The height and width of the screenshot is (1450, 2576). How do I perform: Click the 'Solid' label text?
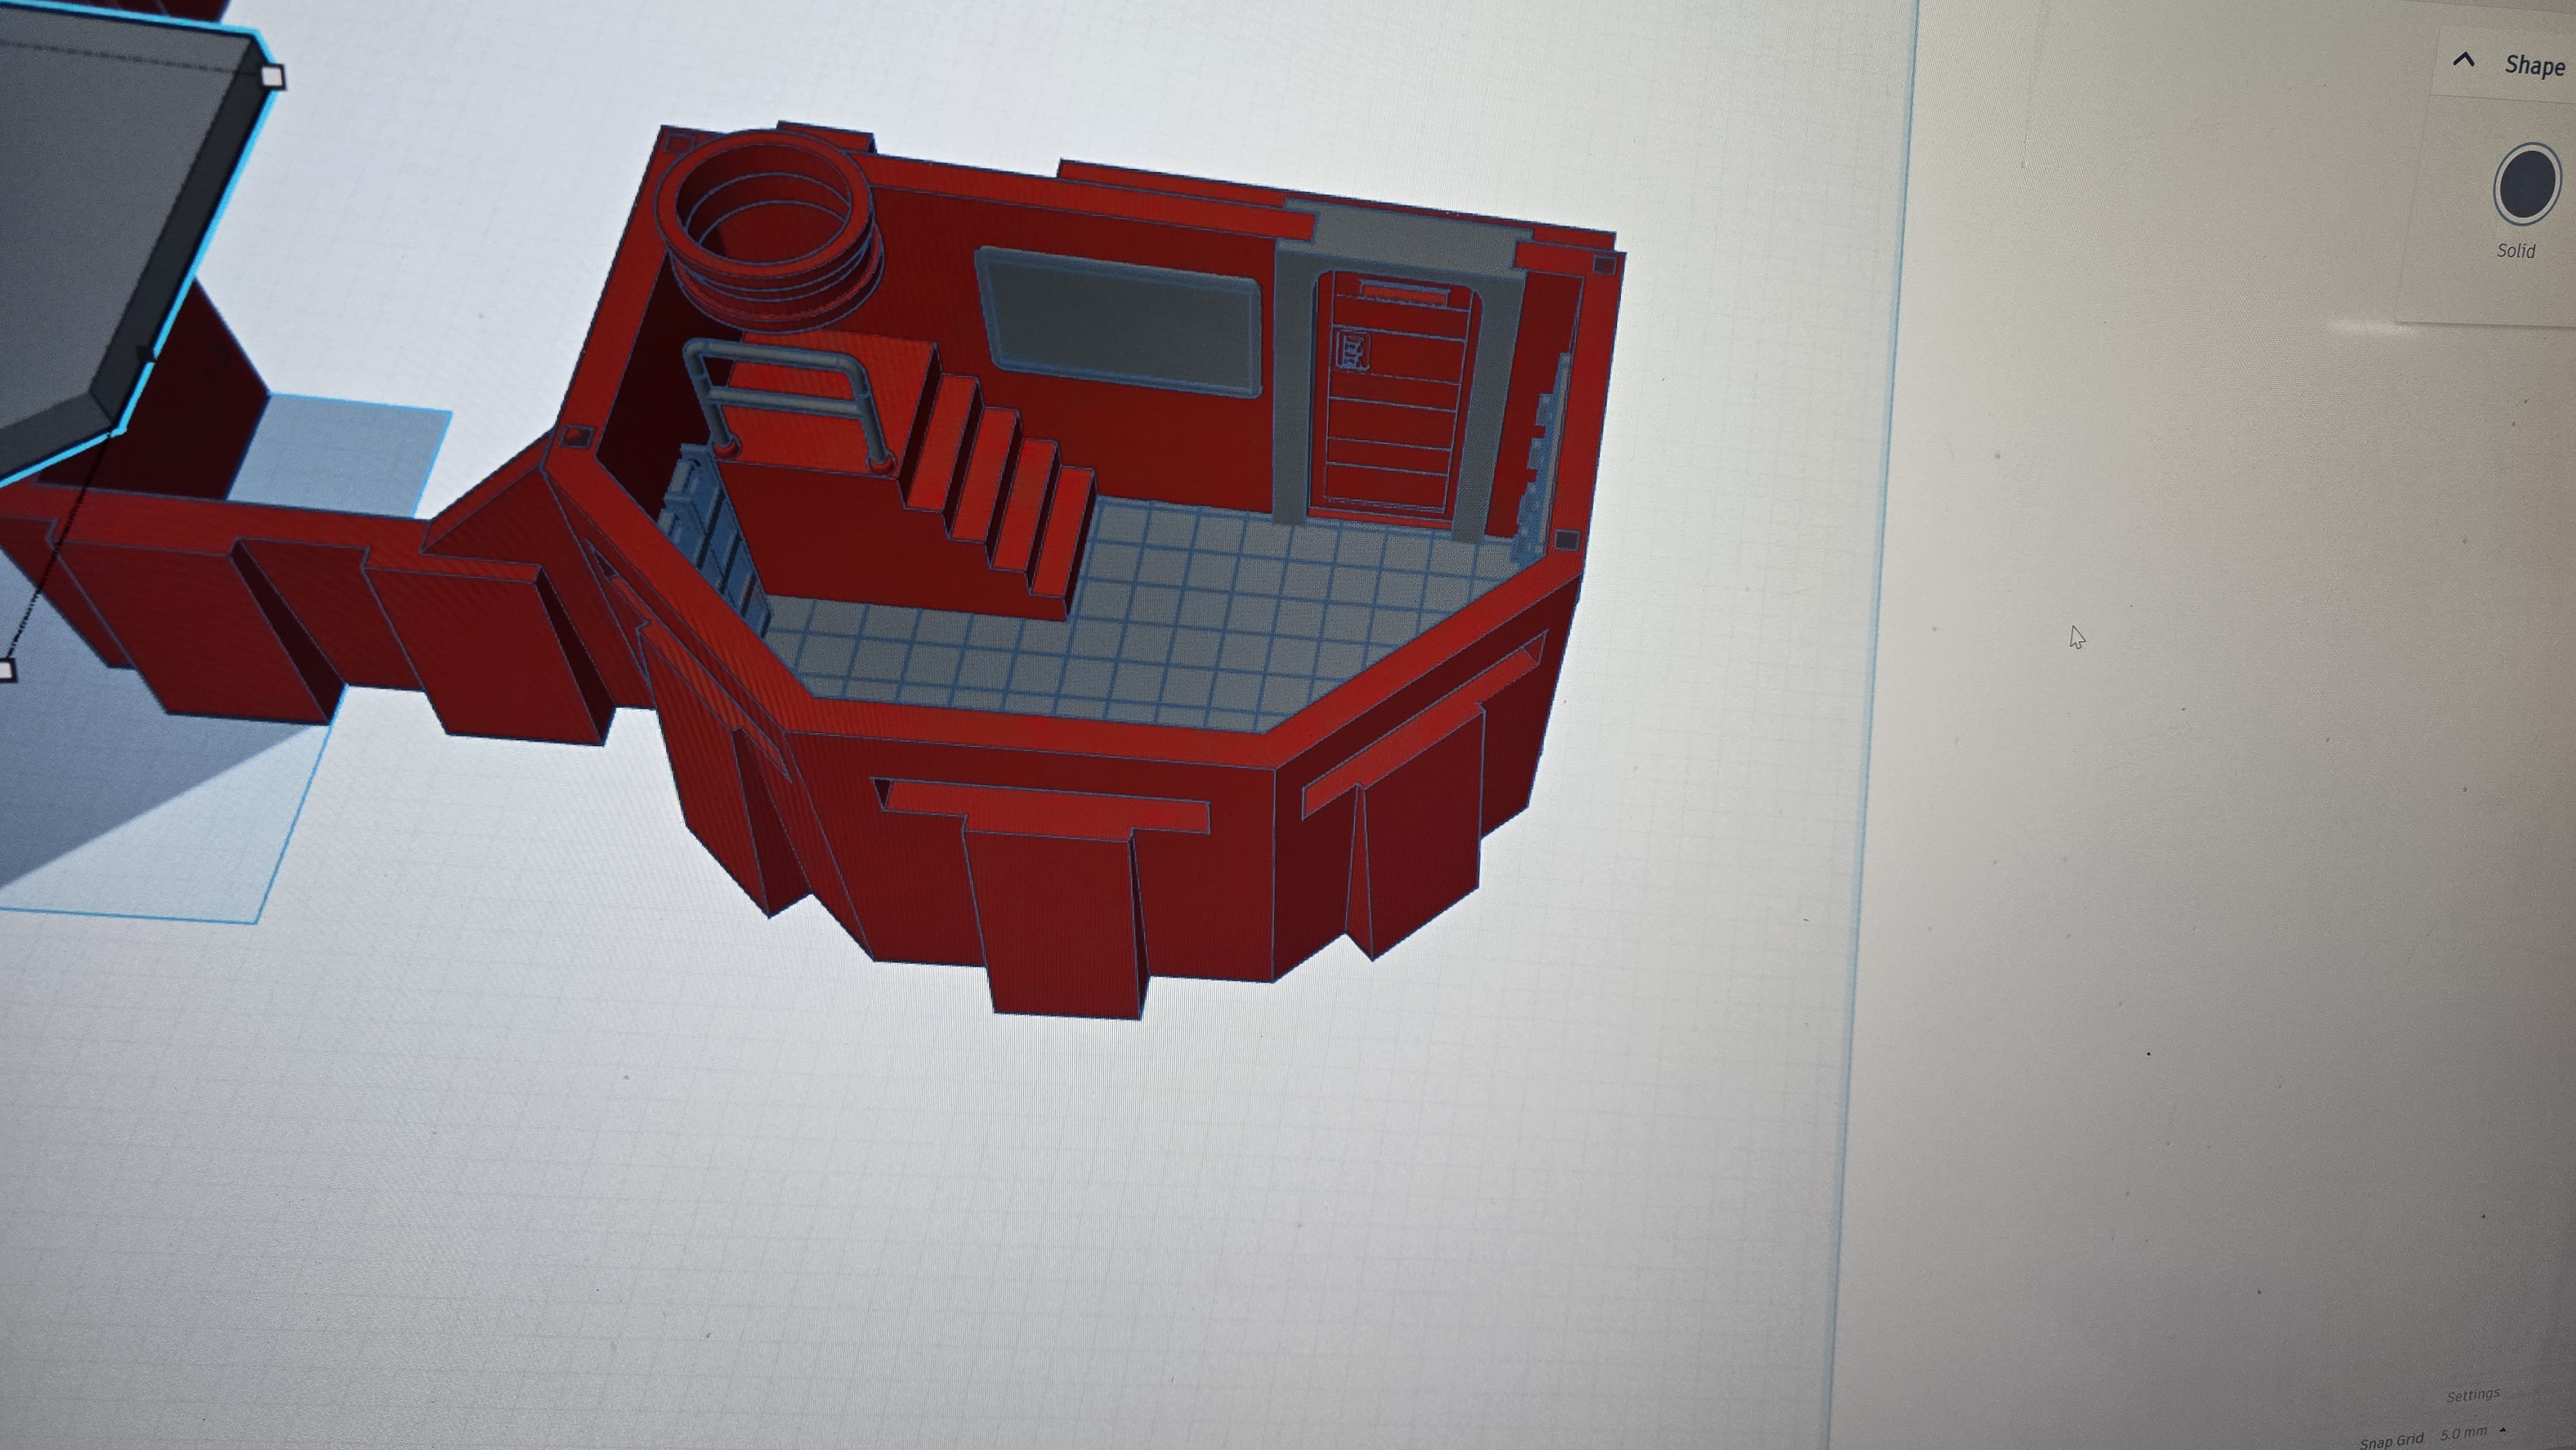(x=2516, y=250)
